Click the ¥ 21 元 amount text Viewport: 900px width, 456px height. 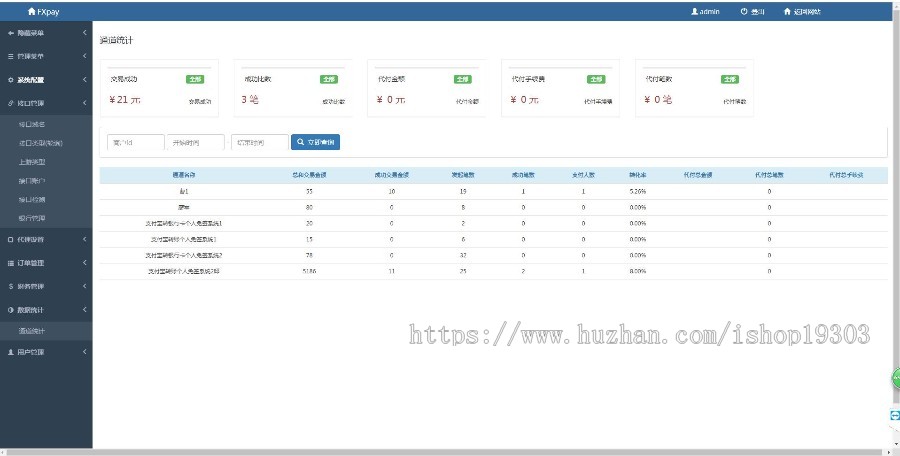pos(125,100)
